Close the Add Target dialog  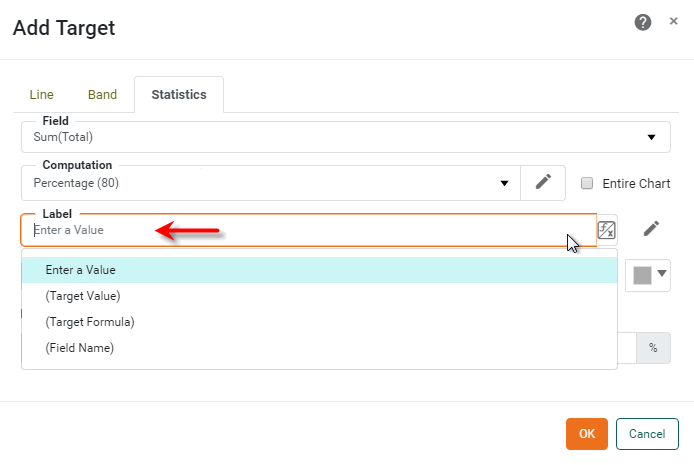pos(673,21)
